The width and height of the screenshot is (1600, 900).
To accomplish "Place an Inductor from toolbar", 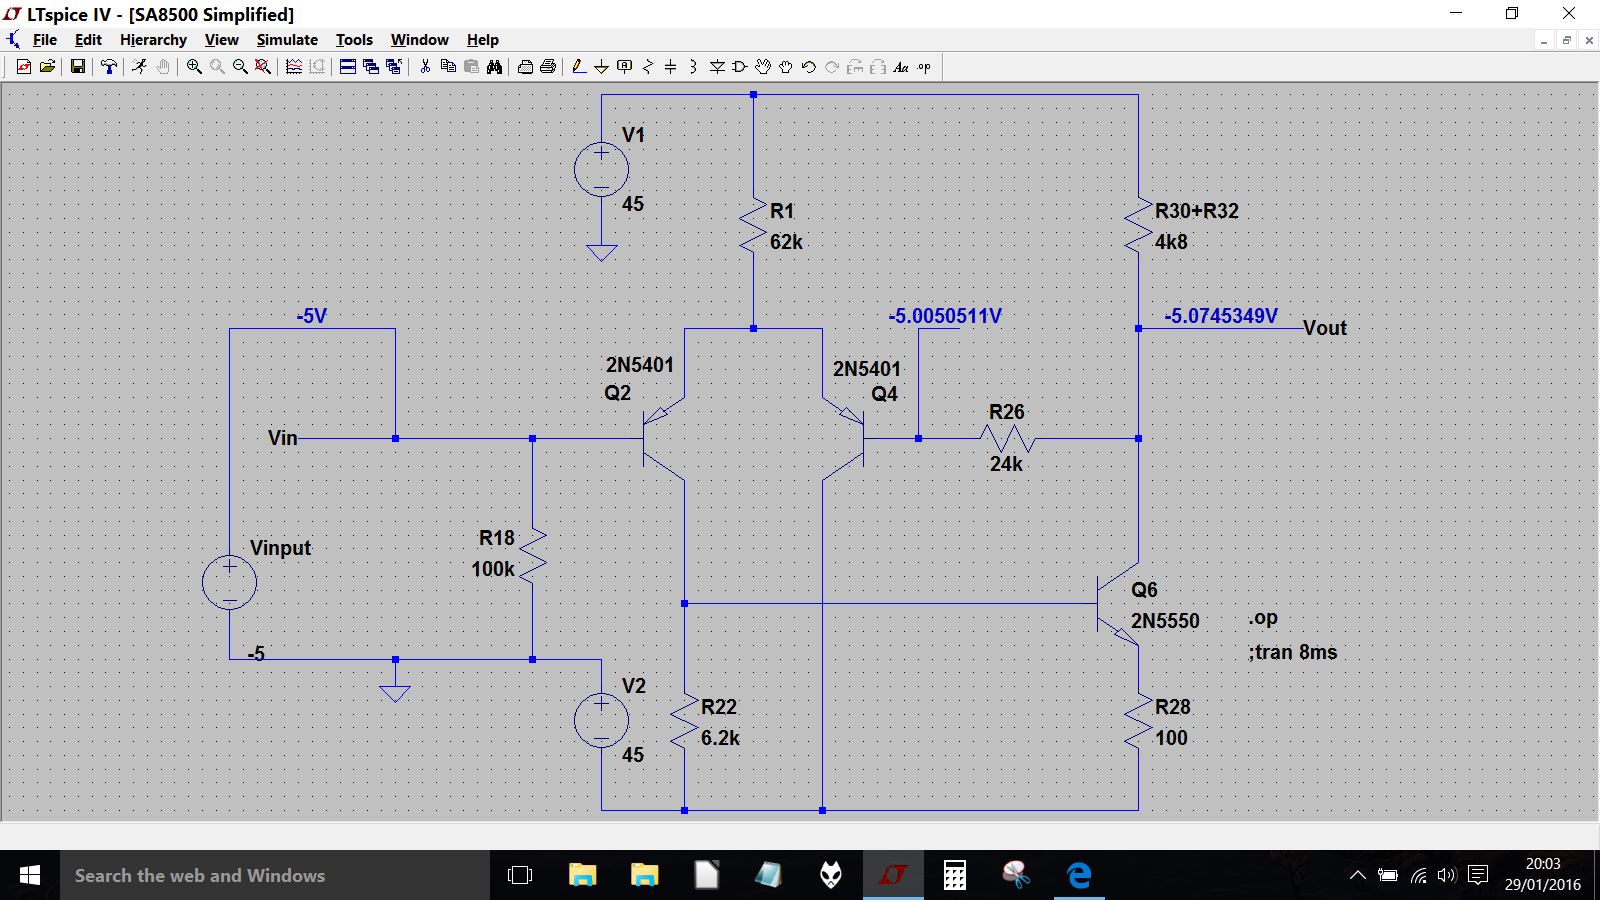I will 693,67.
